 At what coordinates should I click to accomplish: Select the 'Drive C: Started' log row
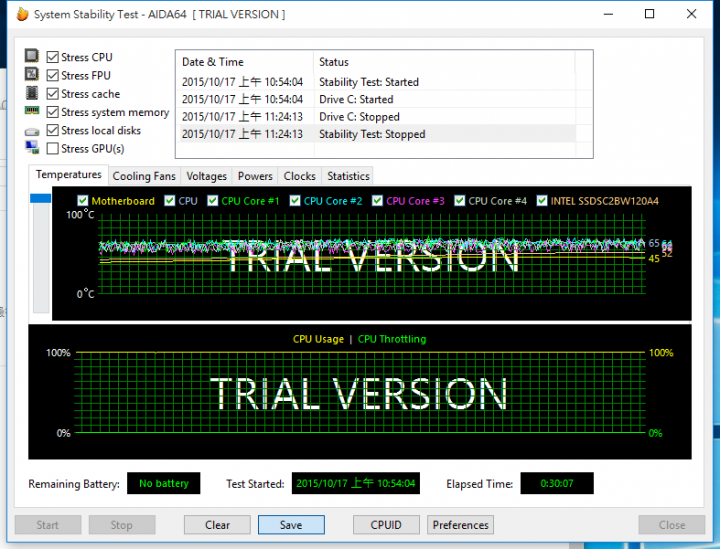377,100
